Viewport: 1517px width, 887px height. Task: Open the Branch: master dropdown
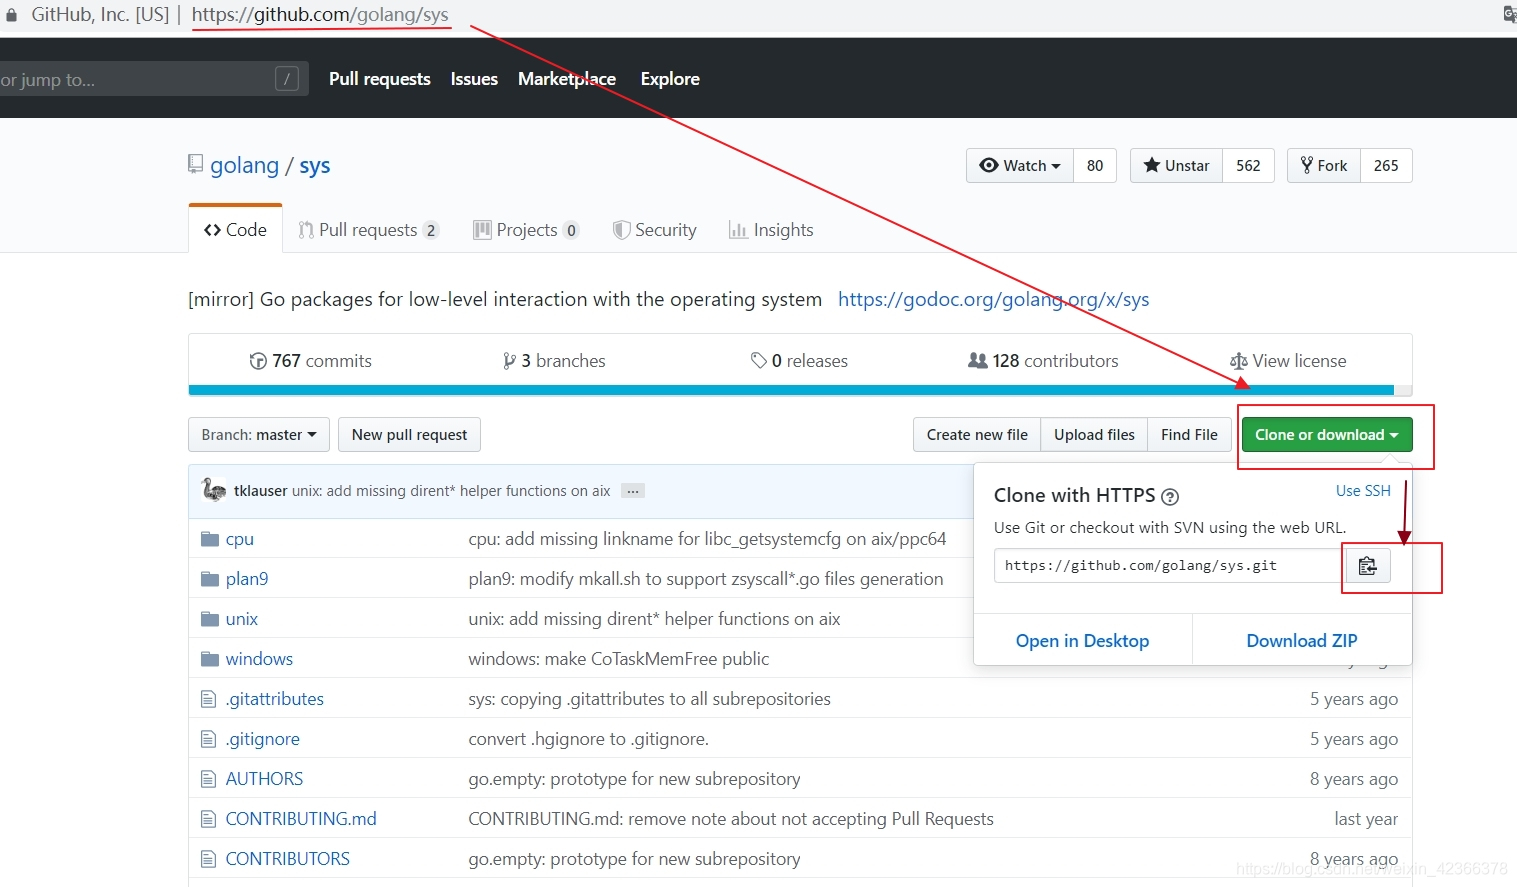coord(259,435)
